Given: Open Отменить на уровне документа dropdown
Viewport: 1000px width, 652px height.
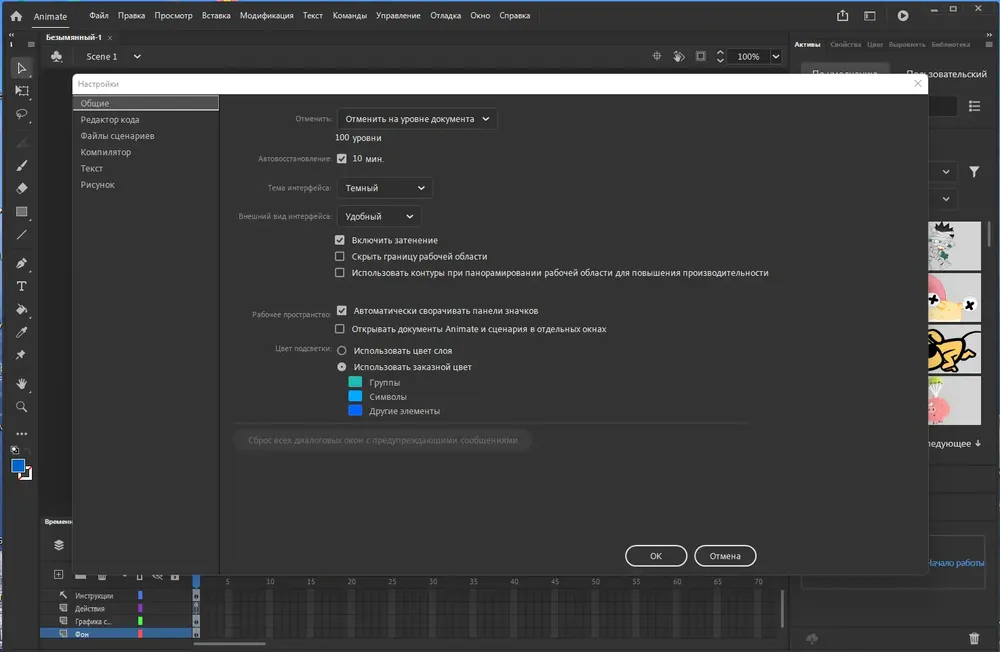Looking at the screenshot, I should tap(417, 119).
